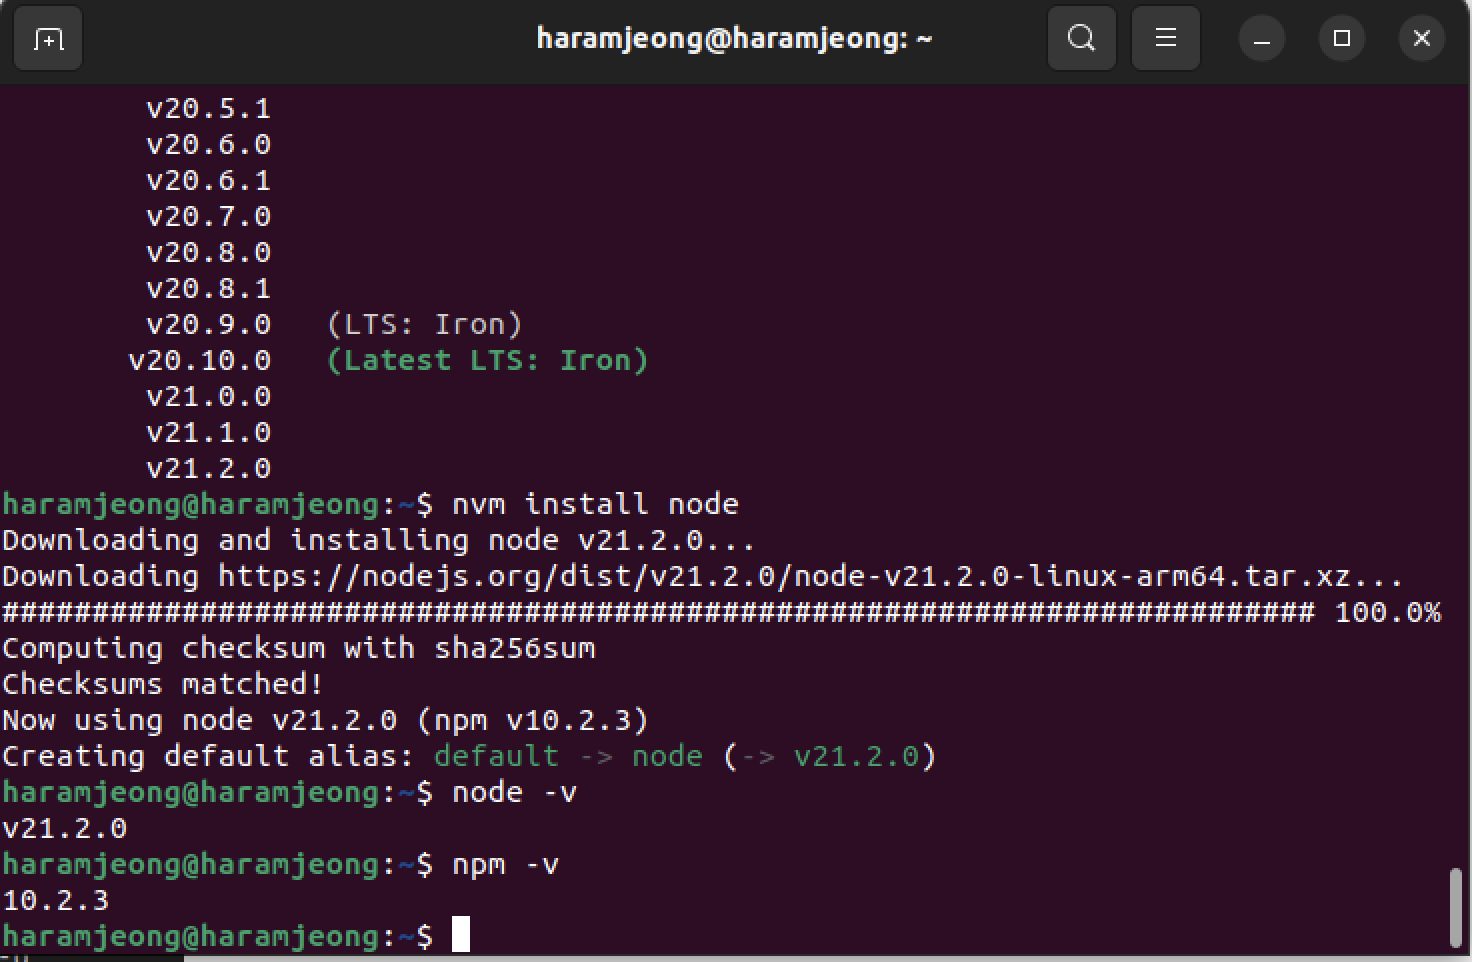Click version v20.6.1 in the list

[209, 180]
